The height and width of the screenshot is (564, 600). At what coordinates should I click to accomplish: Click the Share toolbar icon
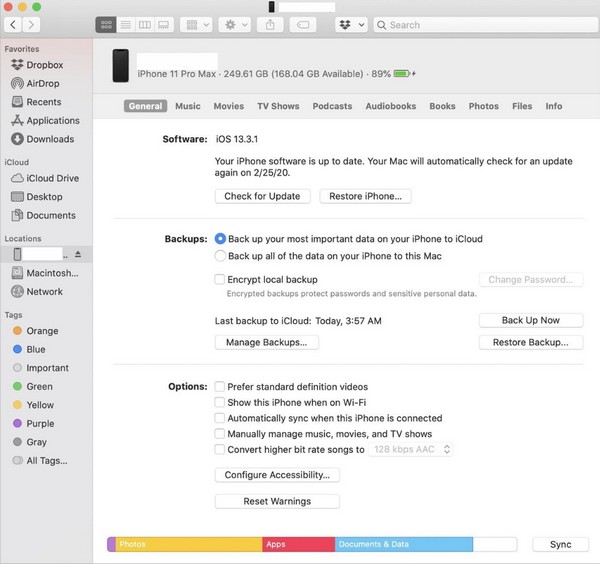tap(270, 25)
